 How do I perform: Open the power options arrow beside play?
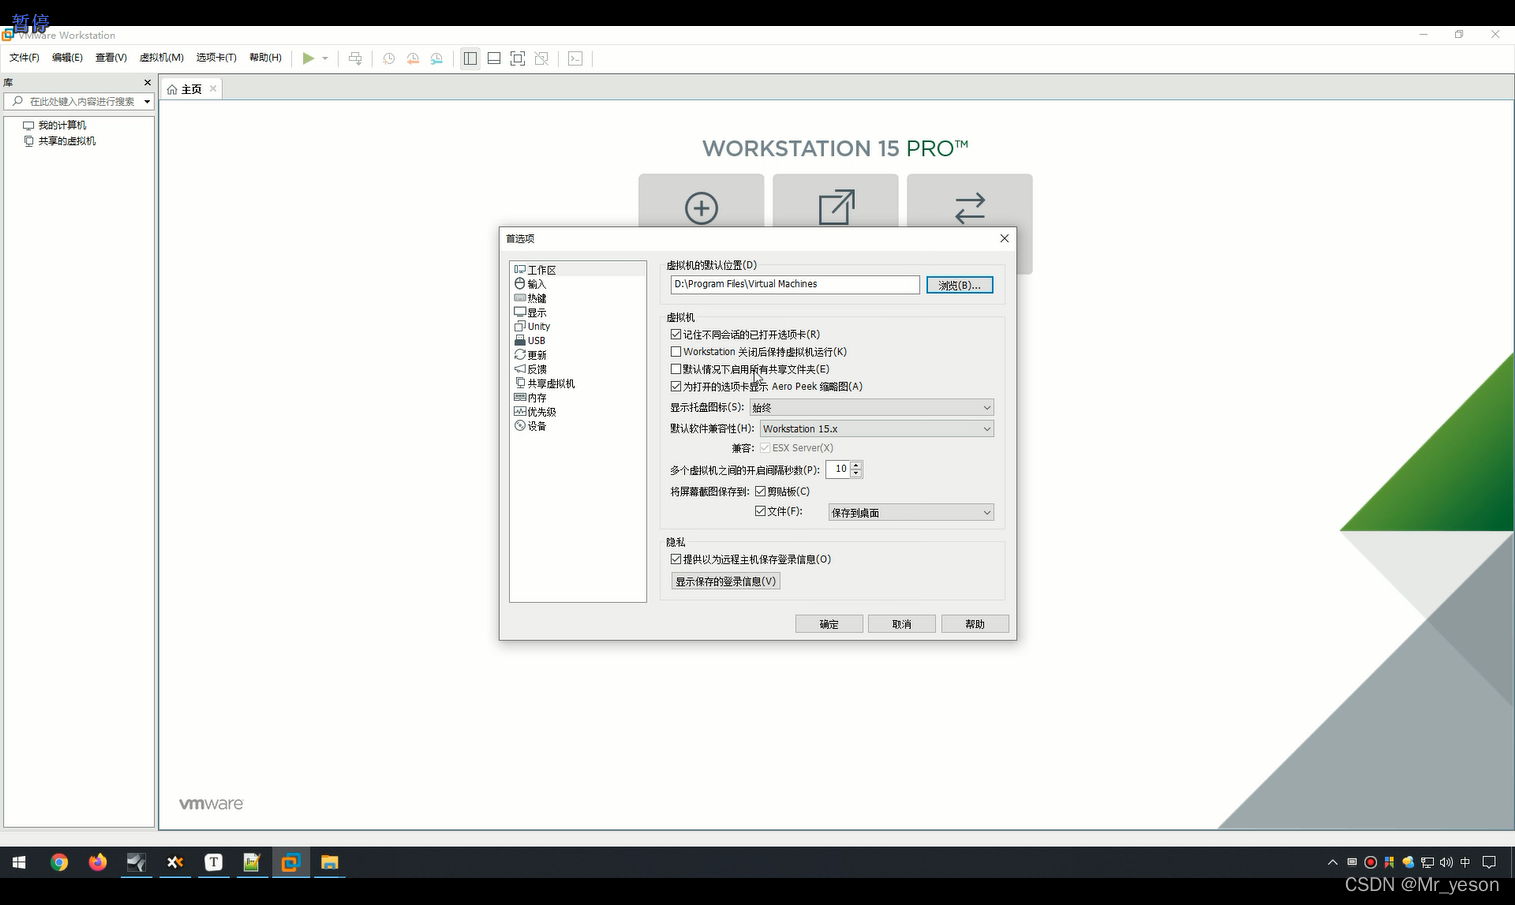pyautogui.click(x=325, y=58)
